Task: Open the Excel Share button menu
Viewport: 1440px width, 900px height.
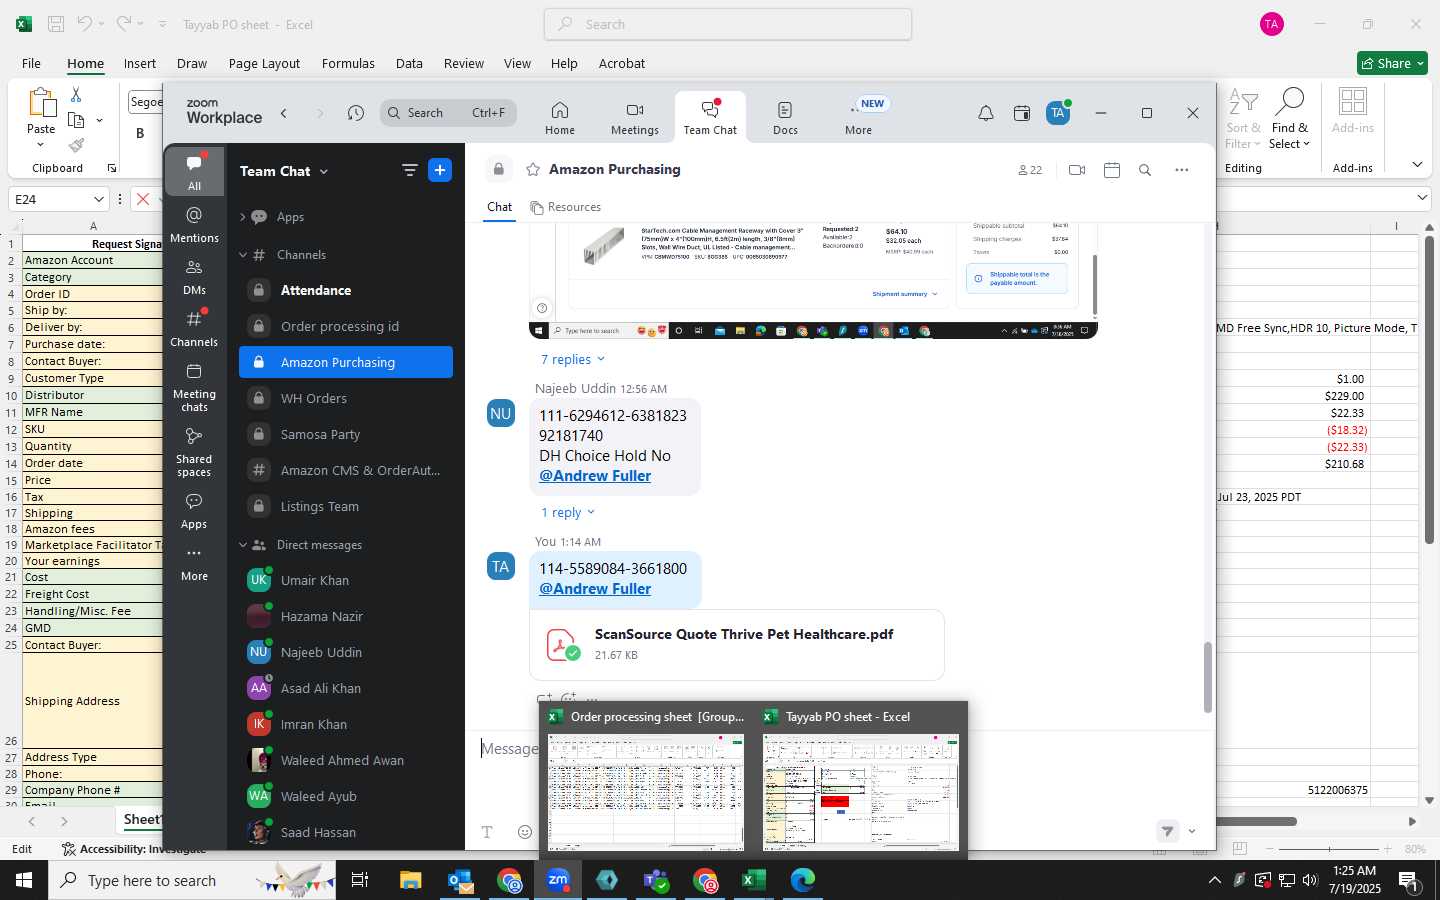Action: tap(1392, 63)
